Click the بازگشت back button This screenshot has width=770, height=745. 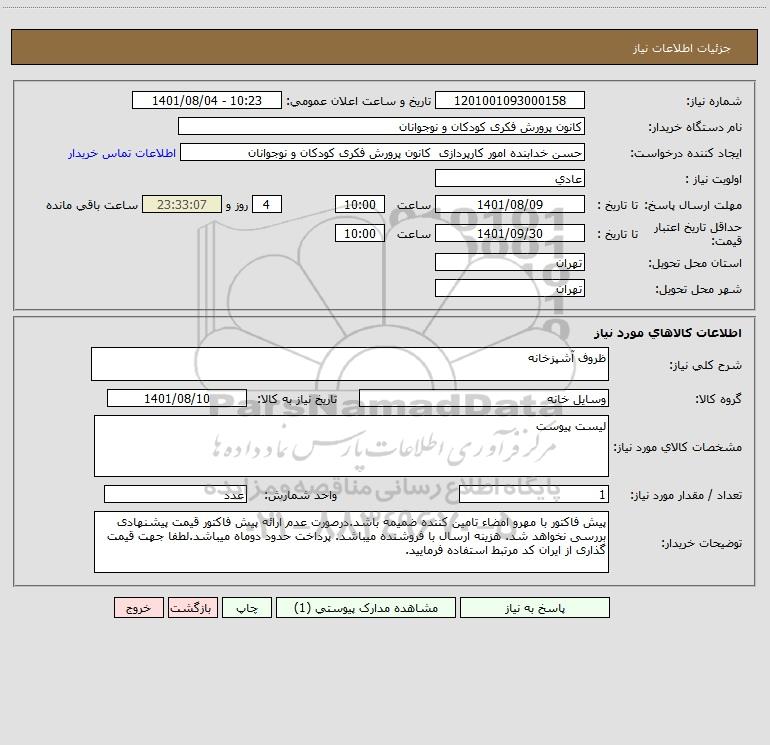coord(192,607)
